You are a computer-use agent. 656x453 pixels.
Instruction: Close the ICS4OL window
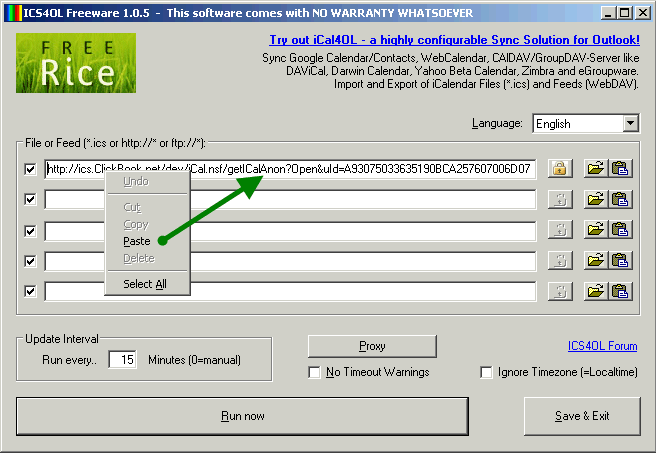tap(642, 13)
